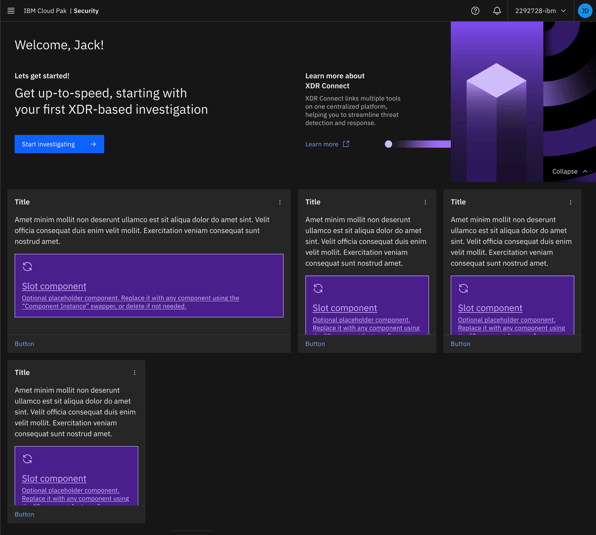Screen dimensions: 596x535
Task: Click the IBM Cloud Pak Security title
Action: (61, 11)
